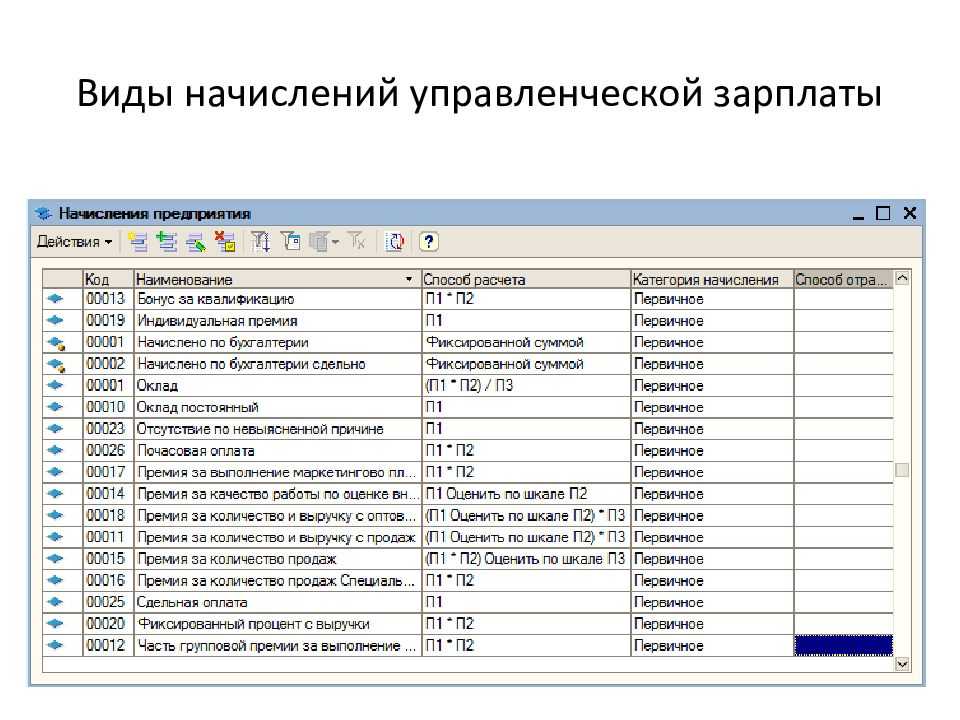Image resolution: width=960 pixels, height=720 pixels.
Task: Click code cell 00013
Action: click(108, 299)
